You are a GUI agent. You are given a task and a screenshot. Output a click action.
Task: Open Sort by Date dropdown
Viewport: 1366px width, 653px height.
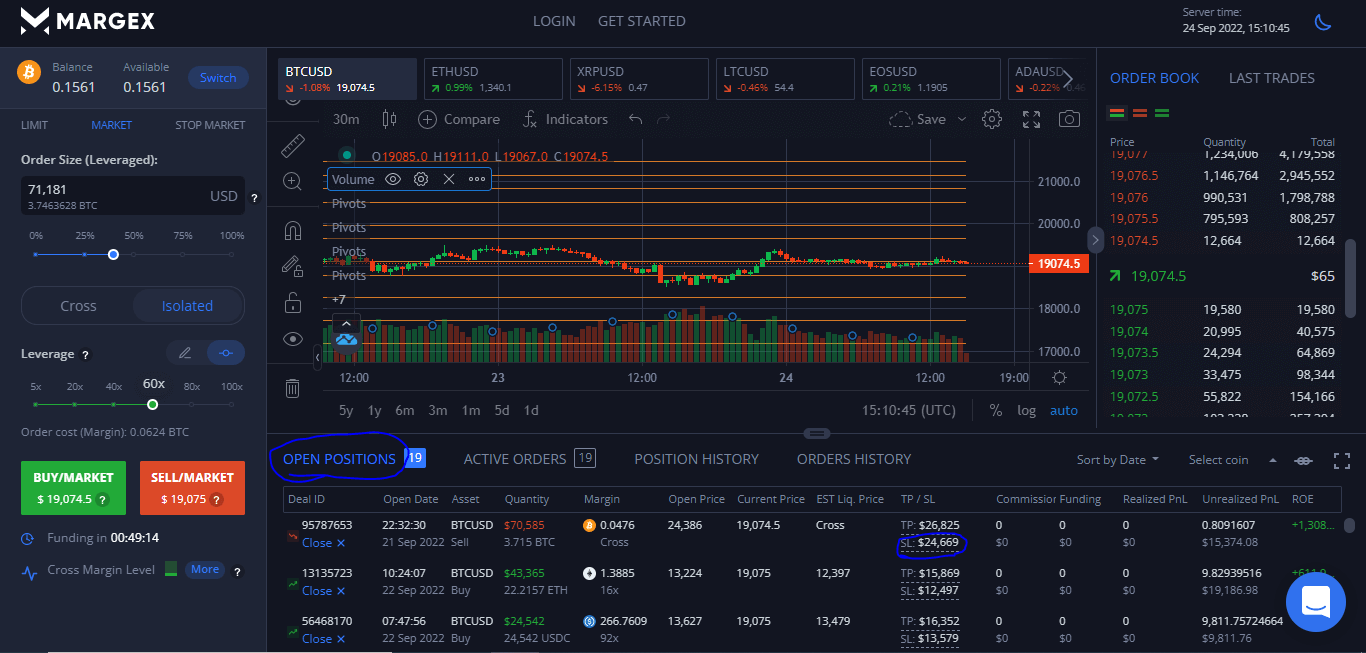coord(1118,460)
